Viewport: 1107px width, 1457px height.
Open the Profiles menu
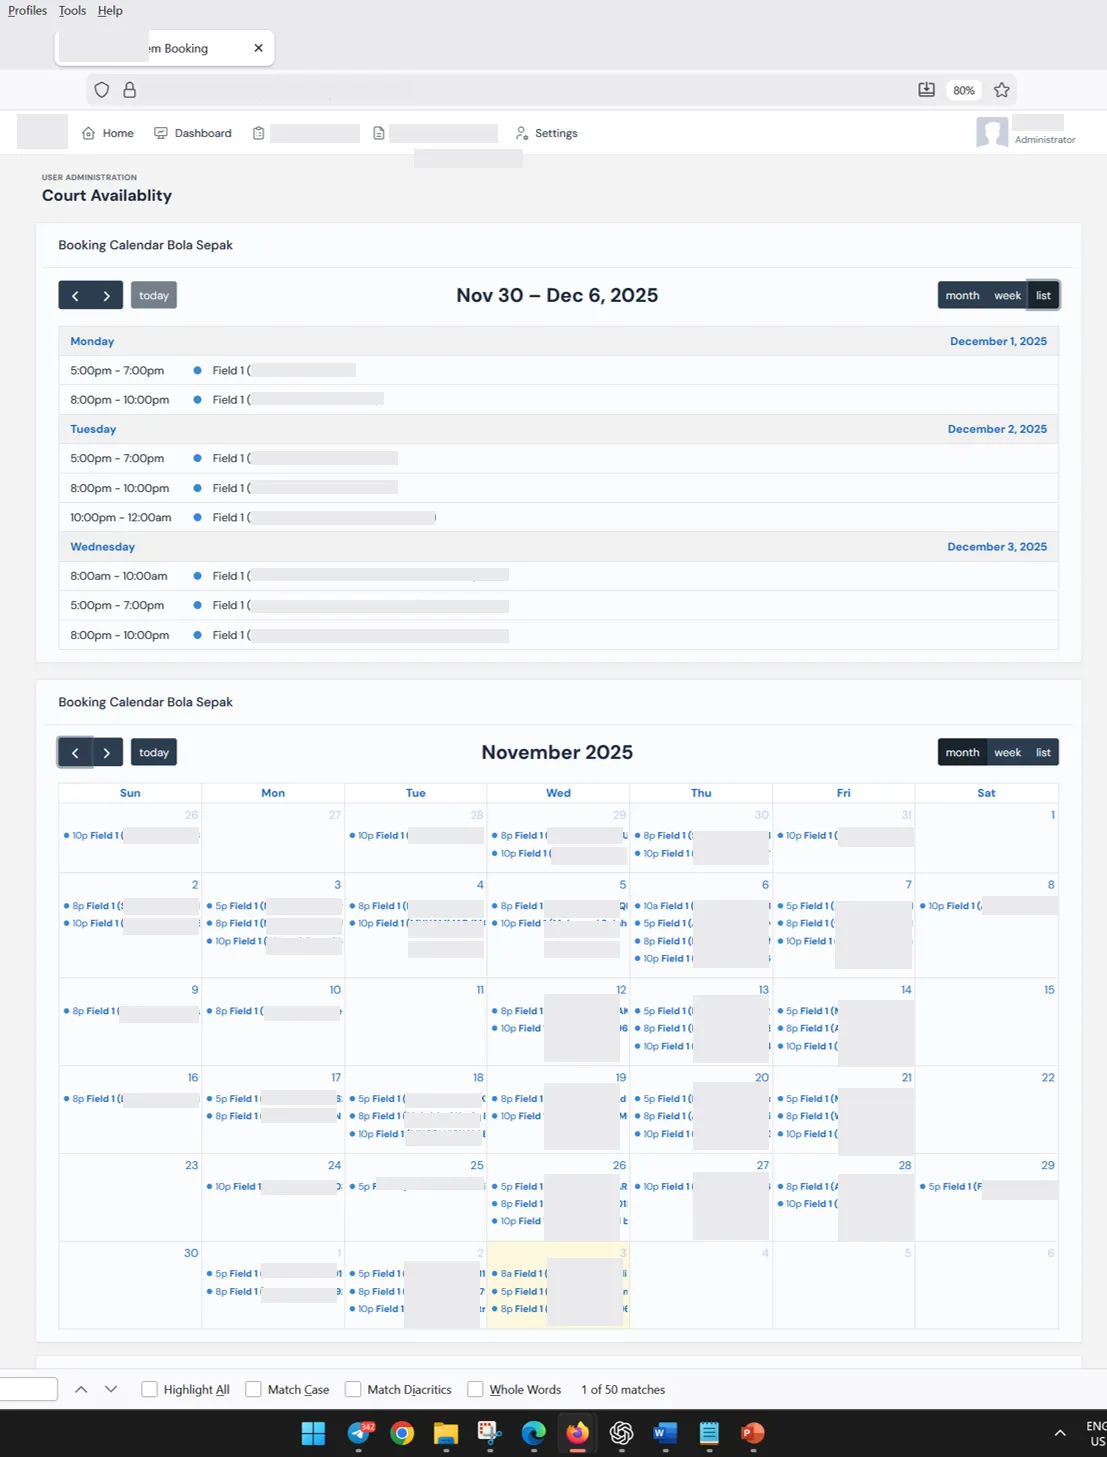(27, 10)
